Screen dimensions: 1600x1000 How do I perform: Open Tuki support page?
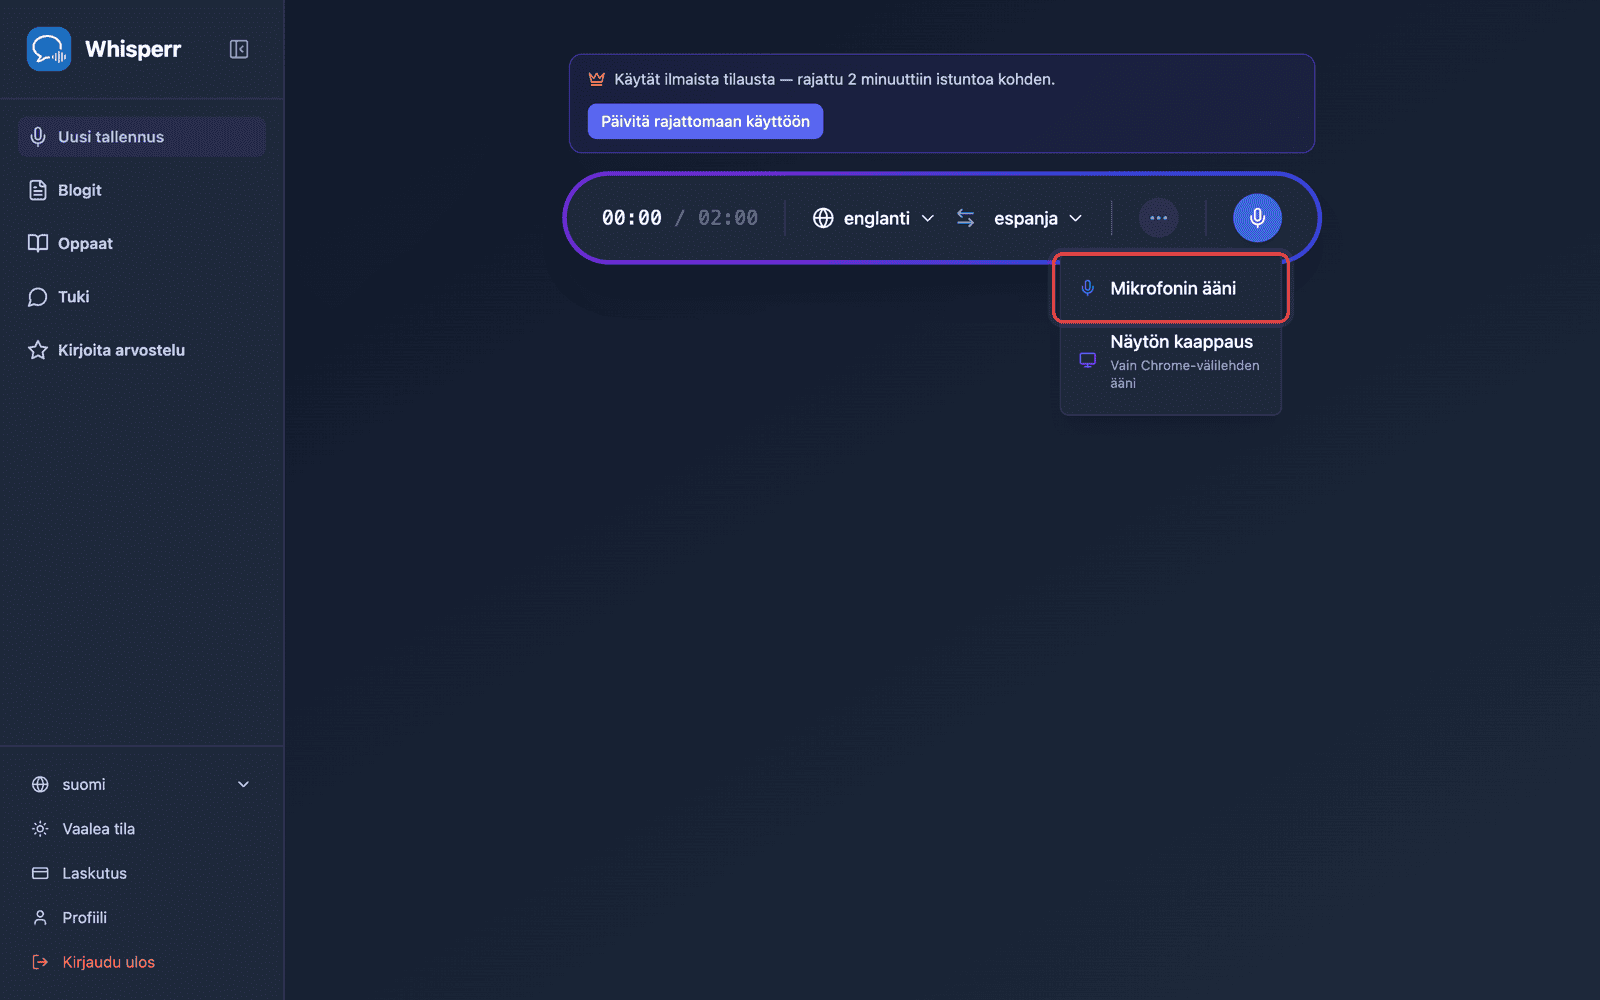point(141,297)
